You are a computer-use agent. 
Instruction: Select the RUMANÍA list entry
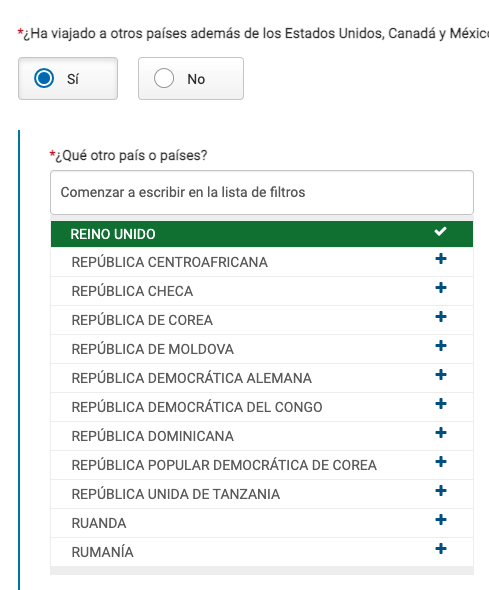(262, 552)
